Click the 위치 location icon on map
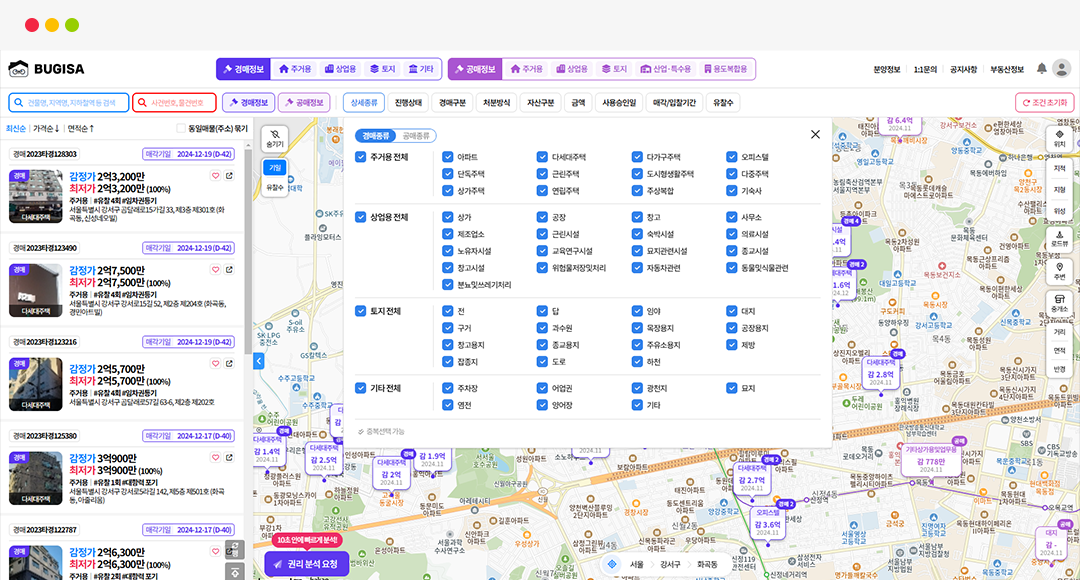1080x580 pixels. [x=1059, y=138]
